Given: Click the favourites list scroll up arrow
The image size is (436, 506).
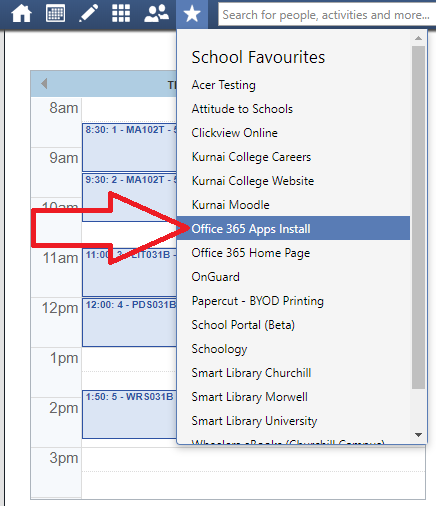Looking at the screenshot, I should pos(418,38).
